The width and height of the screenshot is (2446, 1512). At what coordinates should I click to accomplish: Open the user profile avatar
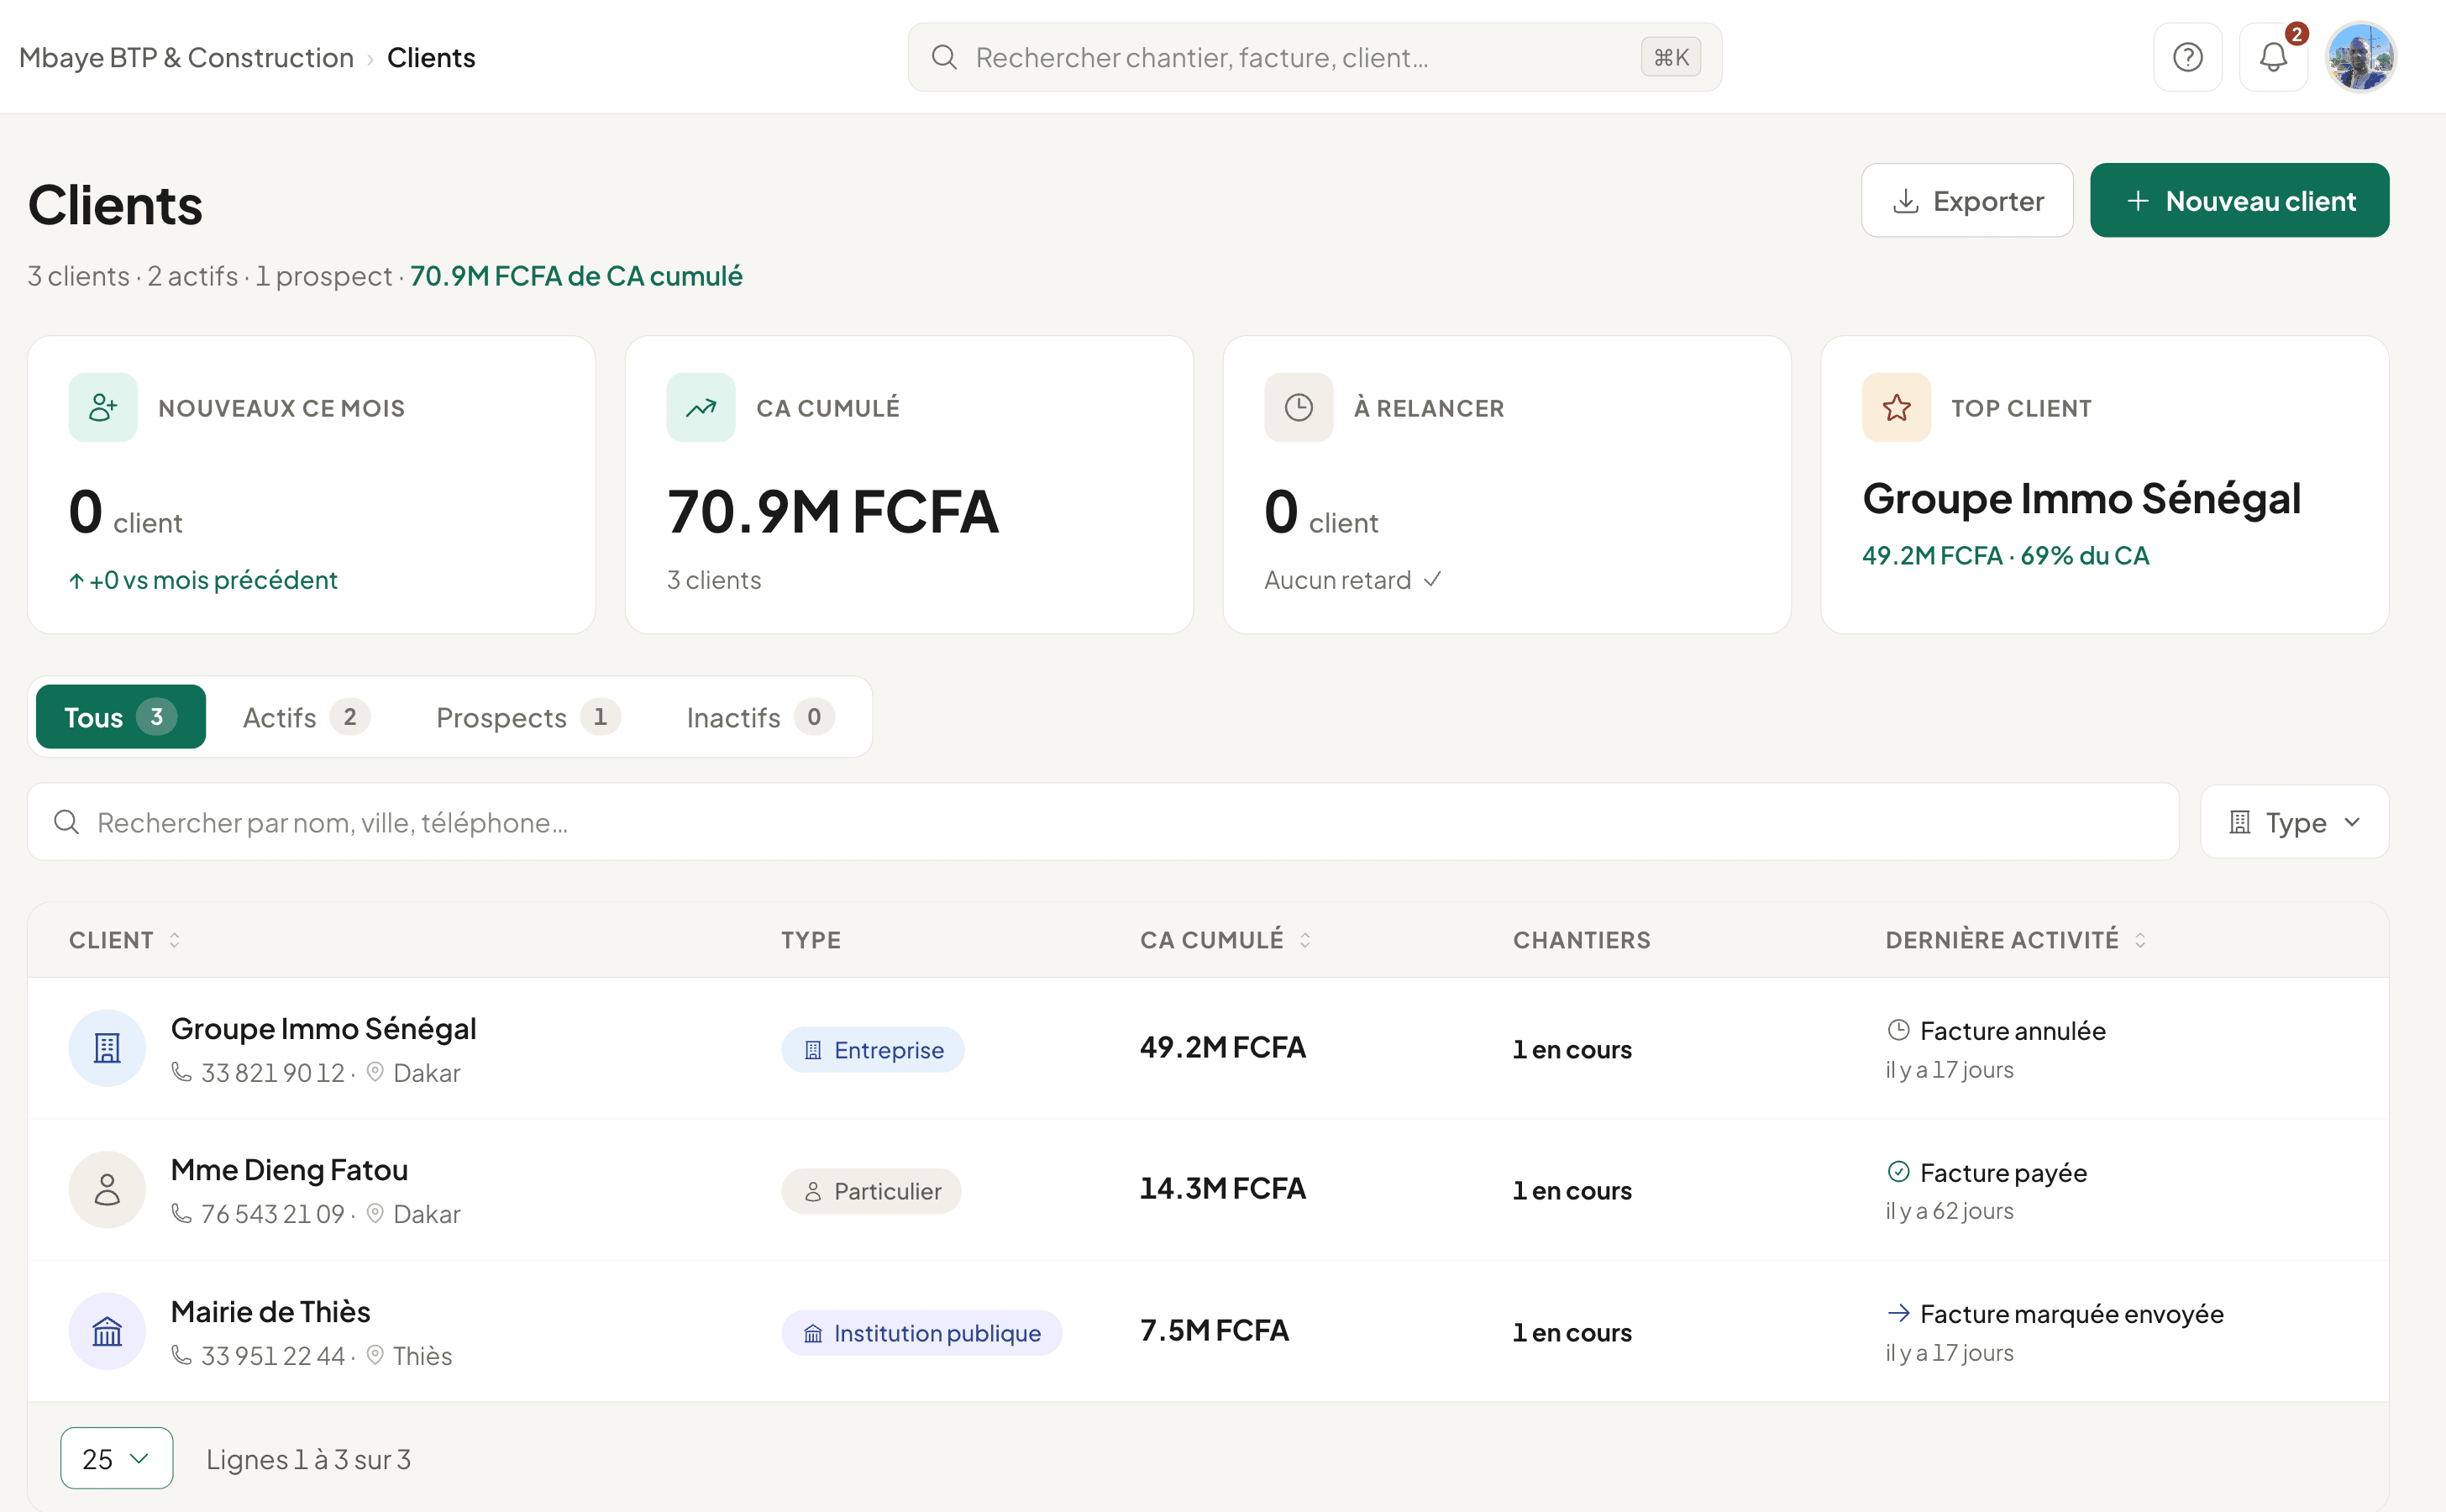tap(2360, 57)
